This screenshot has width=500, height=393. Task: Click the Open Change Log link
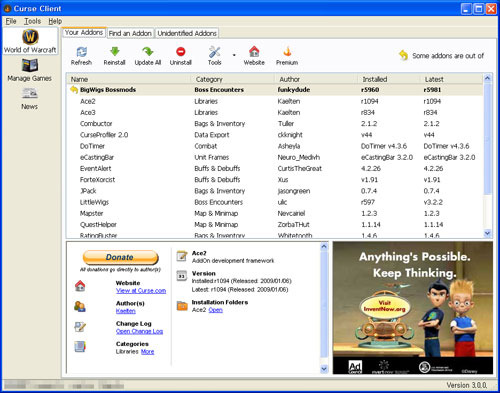[x=139, y=331]
